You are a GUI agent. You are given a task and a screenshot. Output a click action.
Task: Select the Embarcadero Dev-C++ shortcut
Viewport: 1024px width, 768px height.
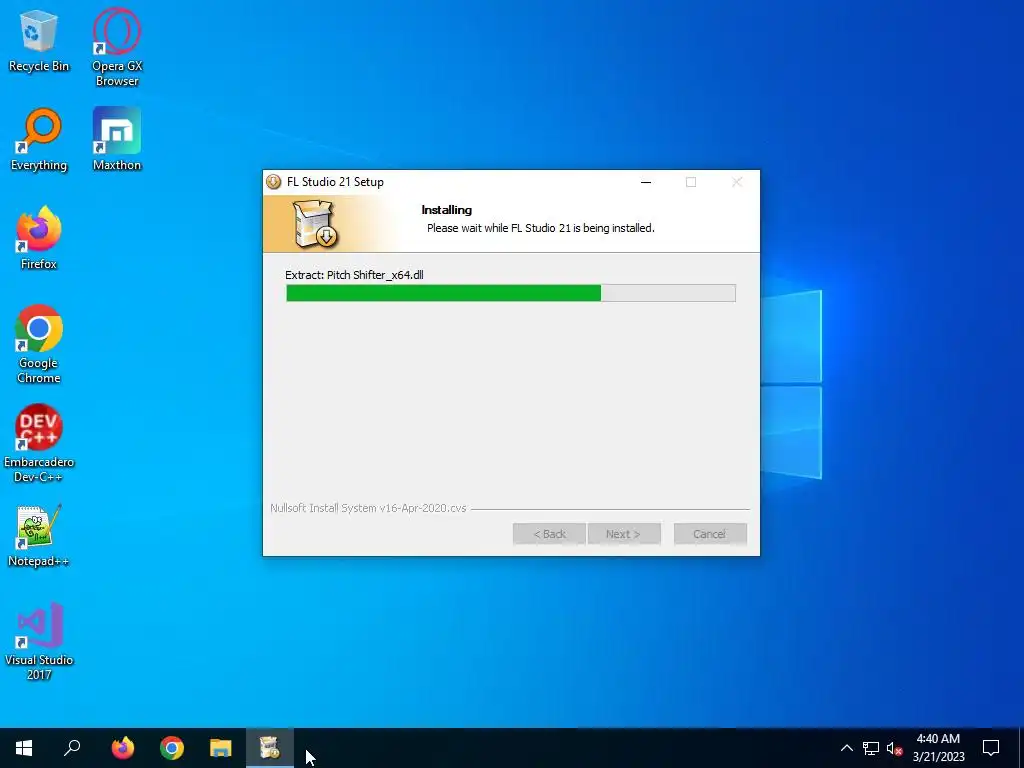point(39,443)
